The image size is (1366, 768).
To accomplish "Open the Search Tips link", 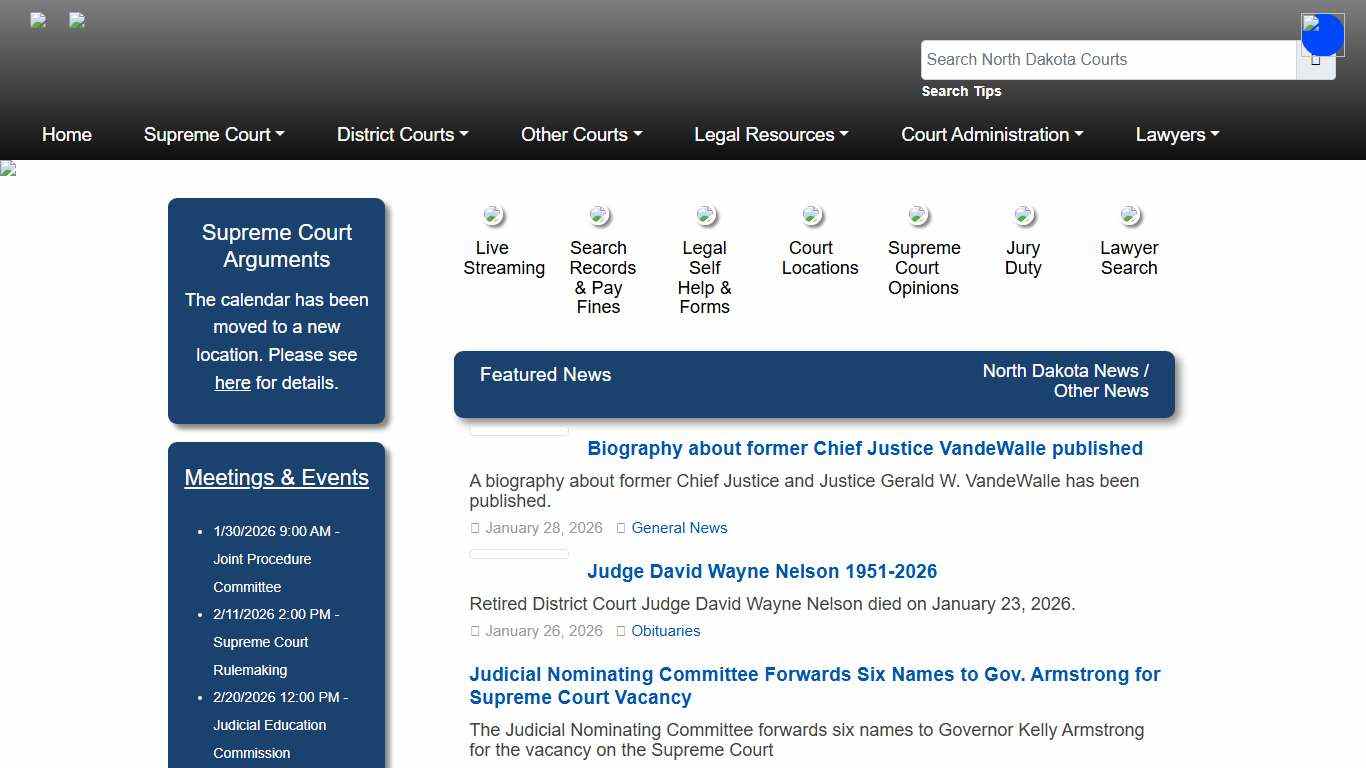I will [960, 91].
